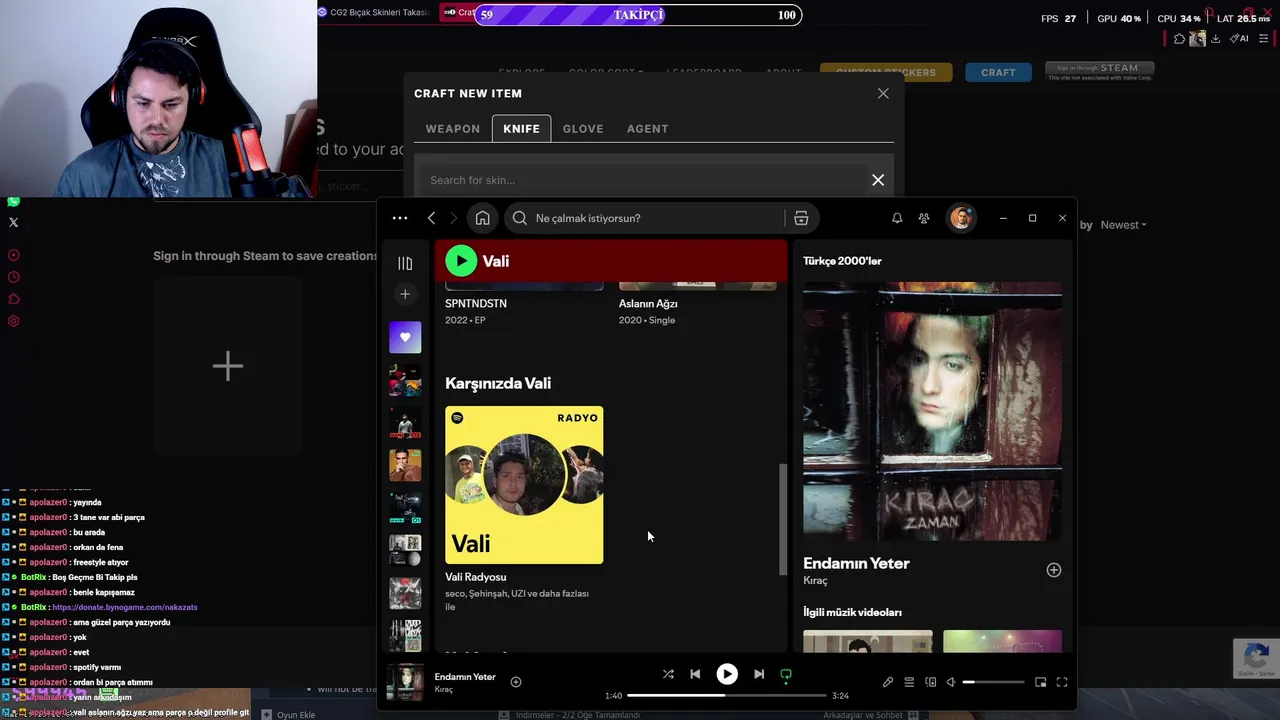The width and height of the screenshot is (1280, 720).
Task: Open the Aslanın Ağzı release title
Action: [648, 303]
